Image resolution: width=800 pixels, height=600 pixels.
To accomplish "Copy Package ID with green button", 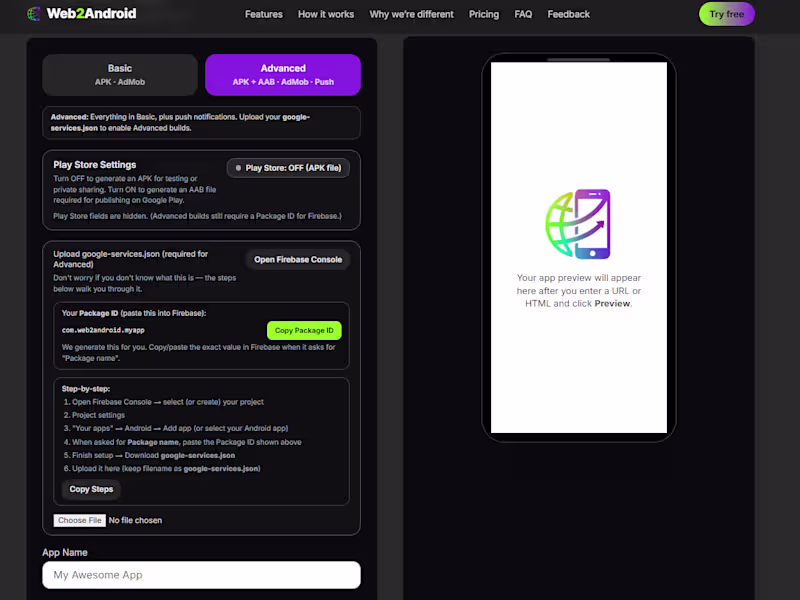I will [x=304, y=330].
